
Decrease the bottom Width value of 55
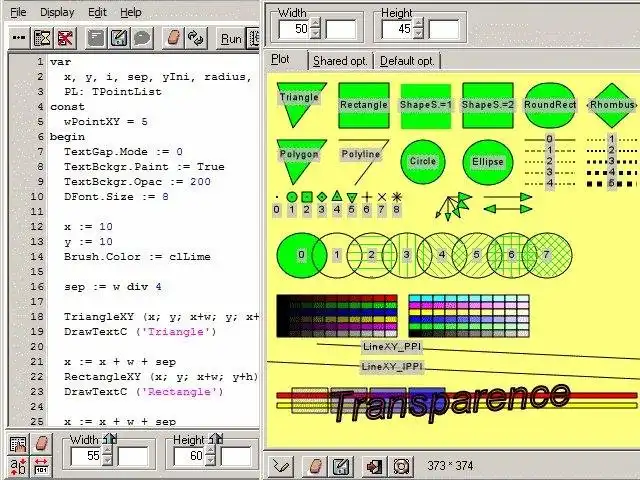tap(107, 460)
